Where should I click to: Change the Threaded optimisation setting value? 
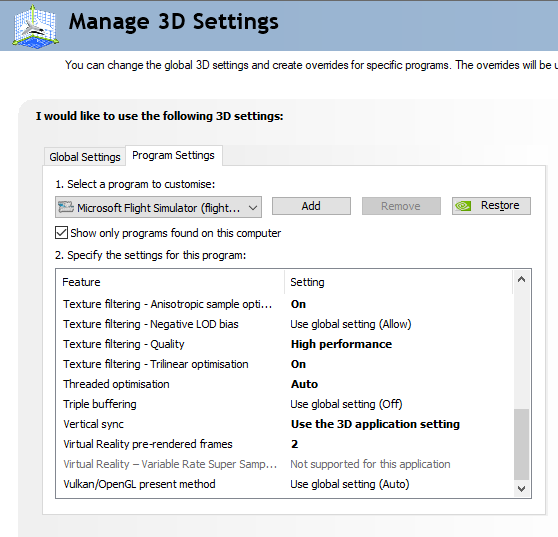(x=304, y=384)
